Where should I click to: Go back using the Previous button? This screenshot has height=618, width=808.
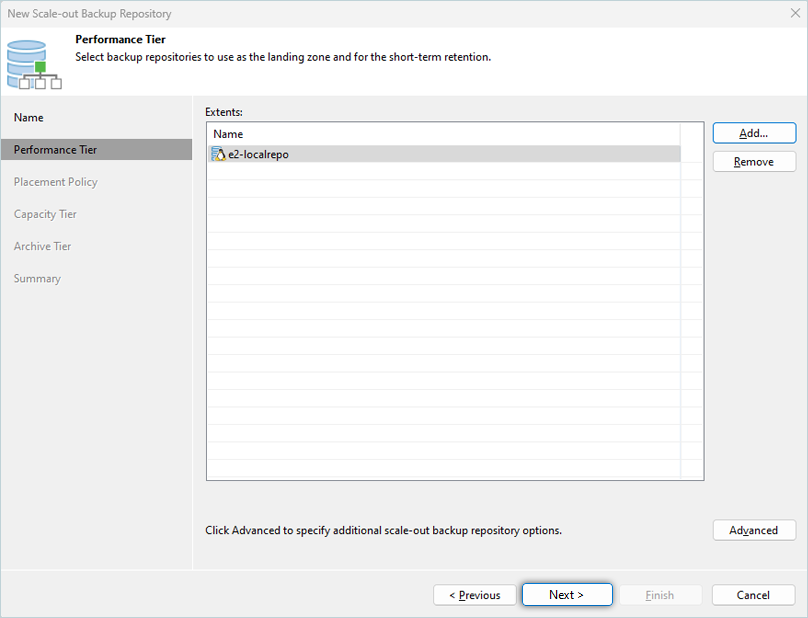coord(474,595)
